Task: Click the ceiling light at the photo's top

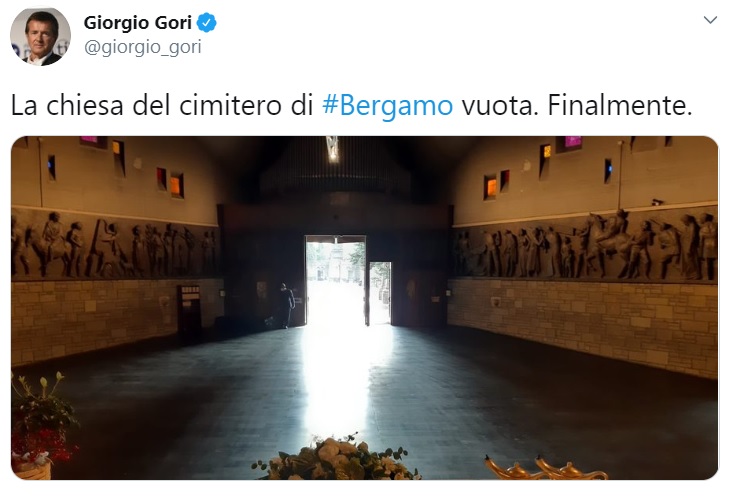Action: (x=332, y=149)
